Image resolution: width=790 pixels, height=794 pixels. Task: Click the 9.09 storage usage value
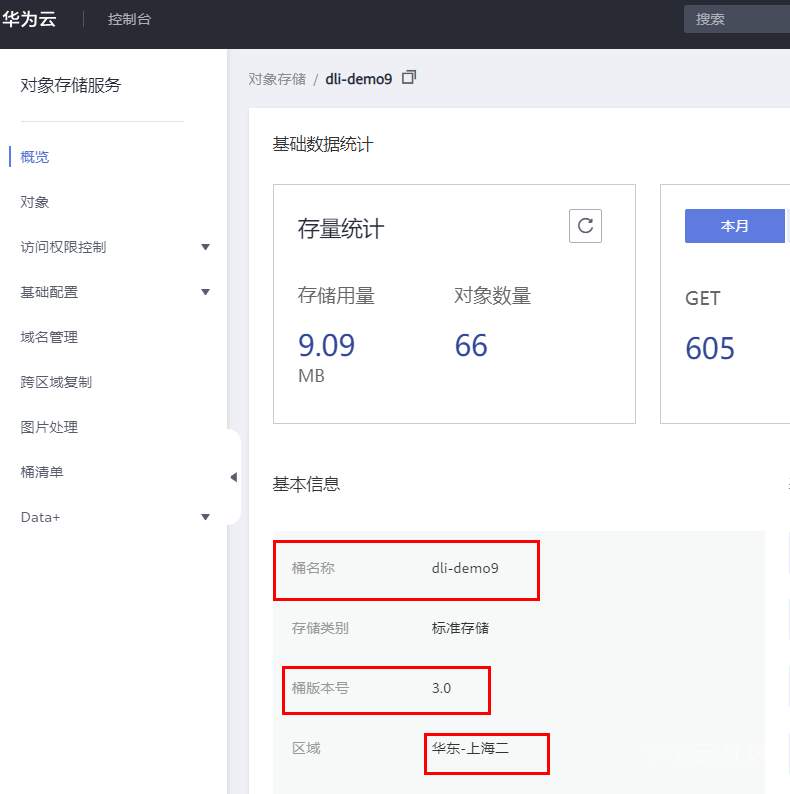point(326,345)
